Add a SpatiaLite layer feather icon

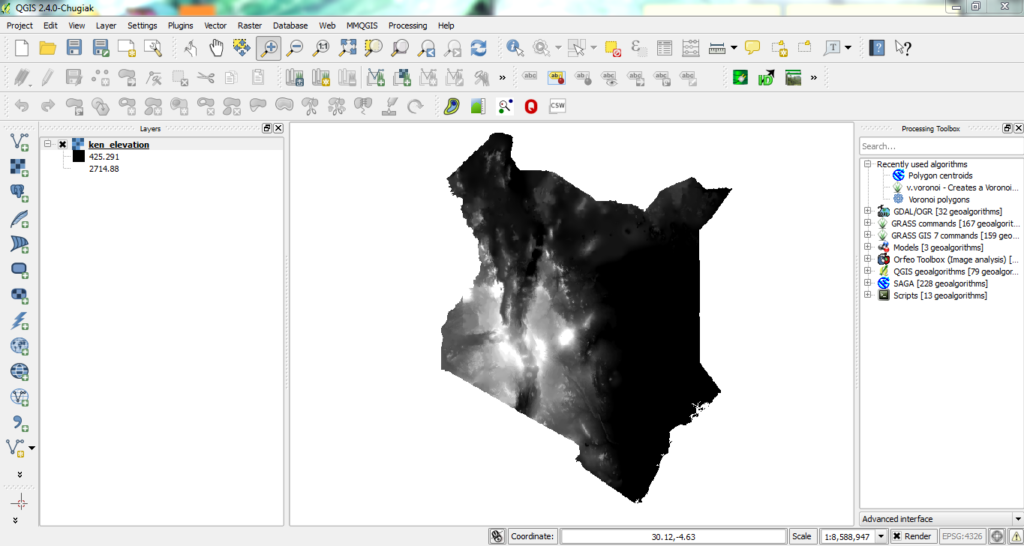coord(19,218)
